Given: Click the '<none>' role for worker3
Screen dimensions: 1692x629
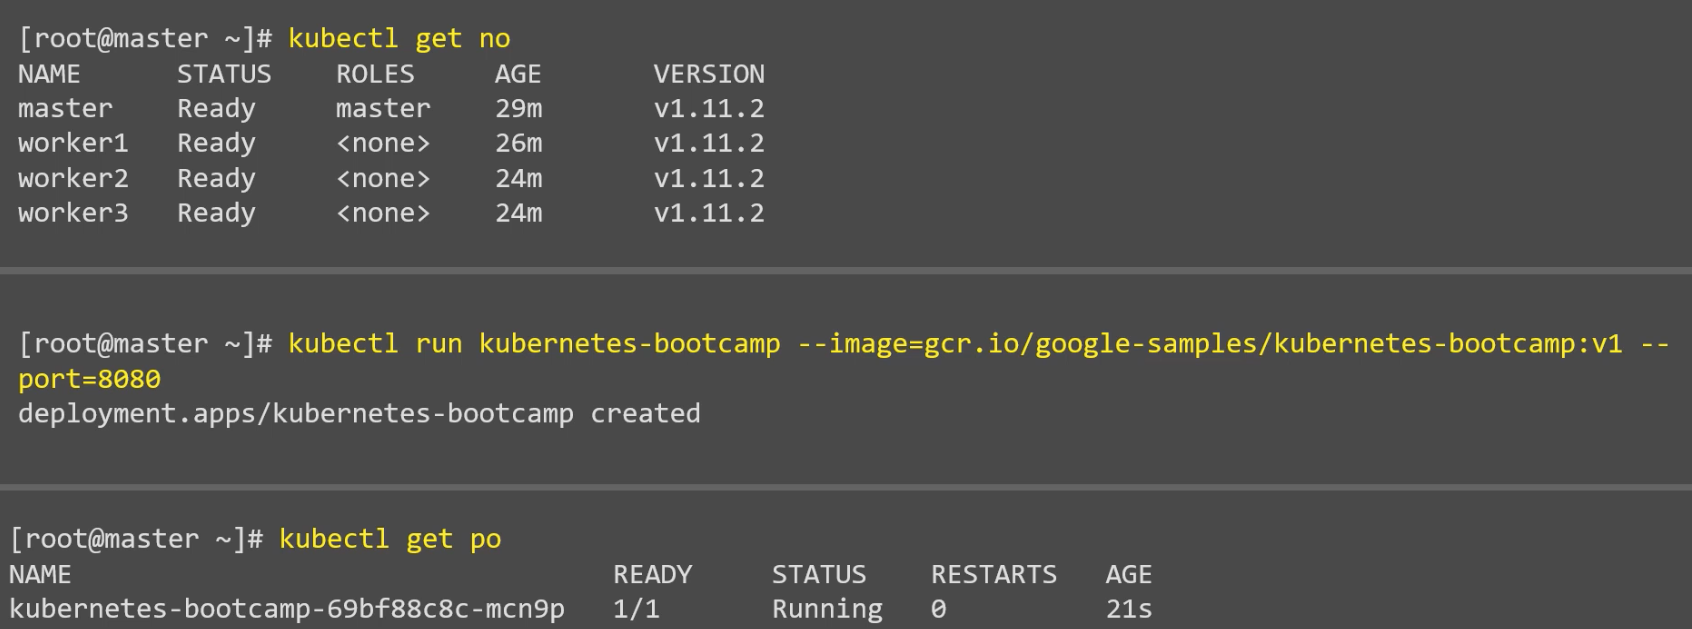Looking at the screenshot, I should [383, 213].
